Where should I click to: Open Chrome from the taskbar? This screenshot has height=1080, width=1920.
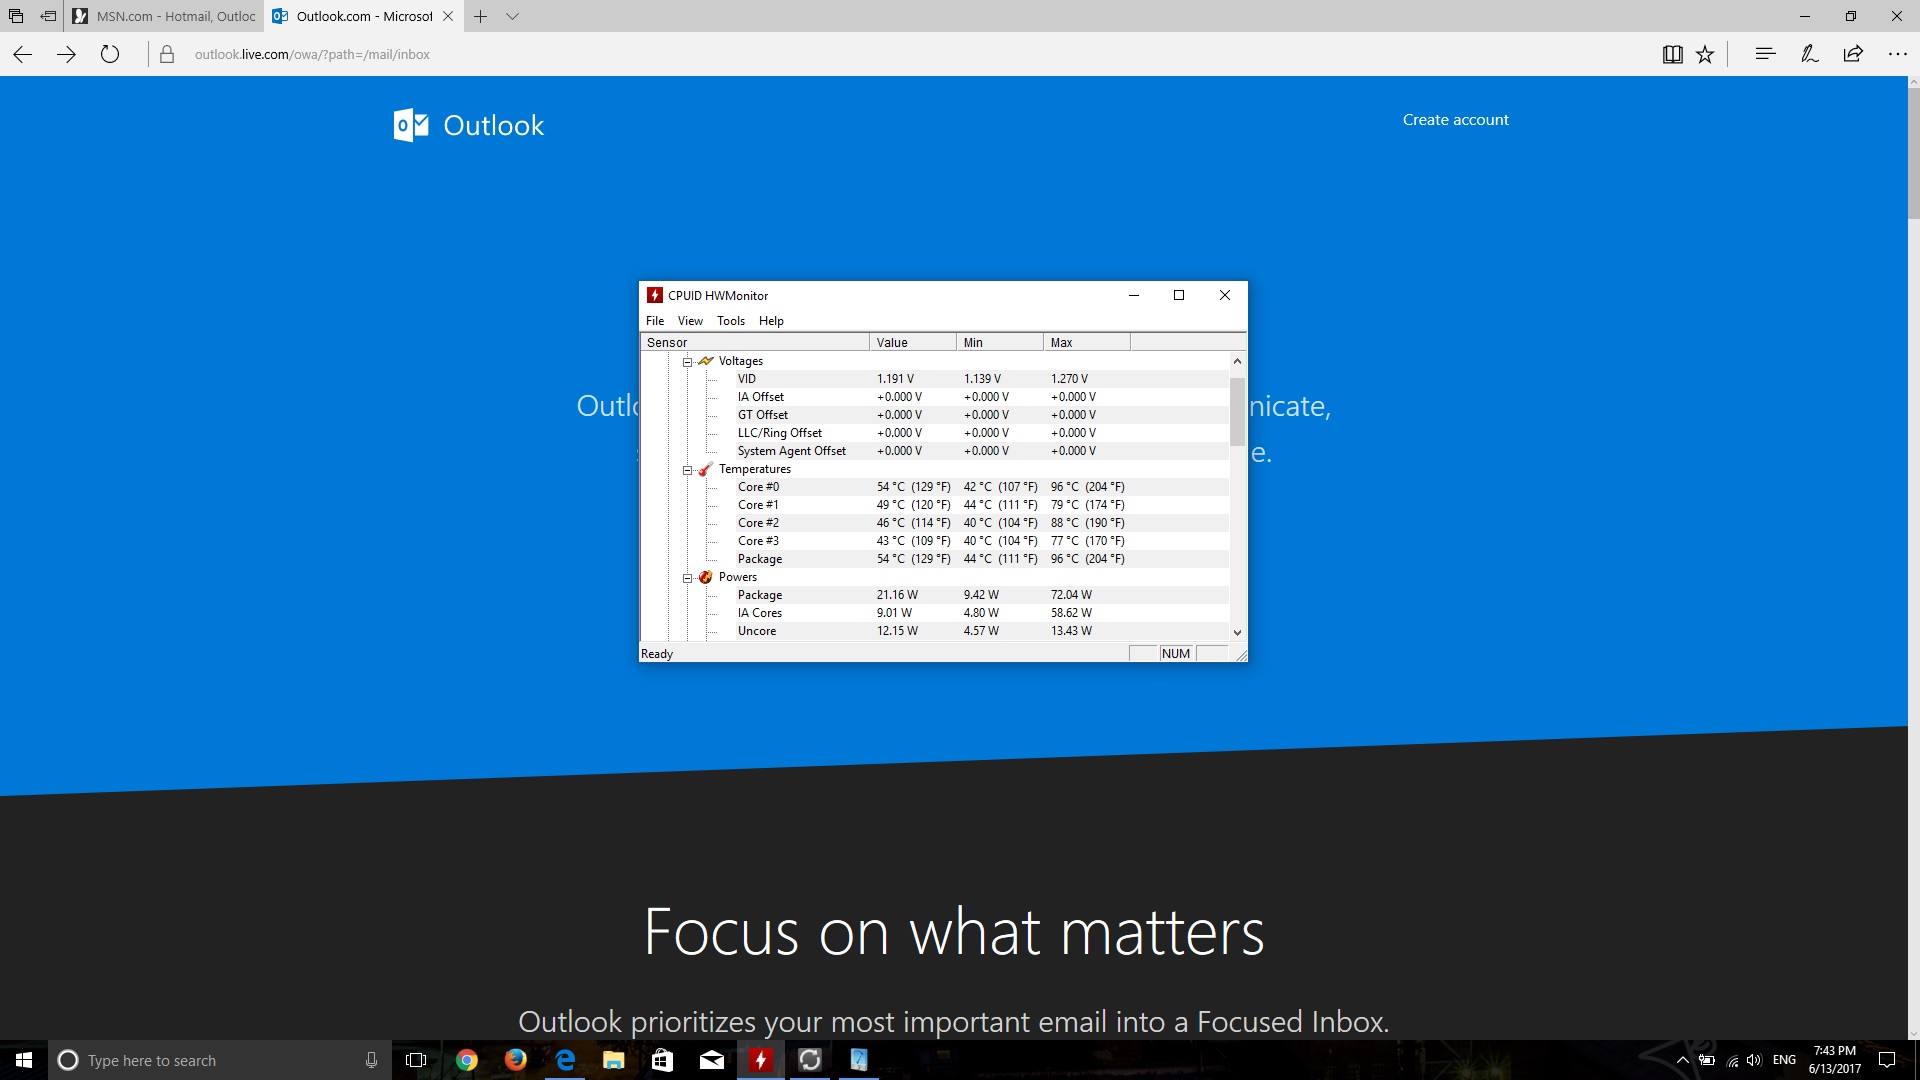pyautogui.click(x=466, y=1060)
